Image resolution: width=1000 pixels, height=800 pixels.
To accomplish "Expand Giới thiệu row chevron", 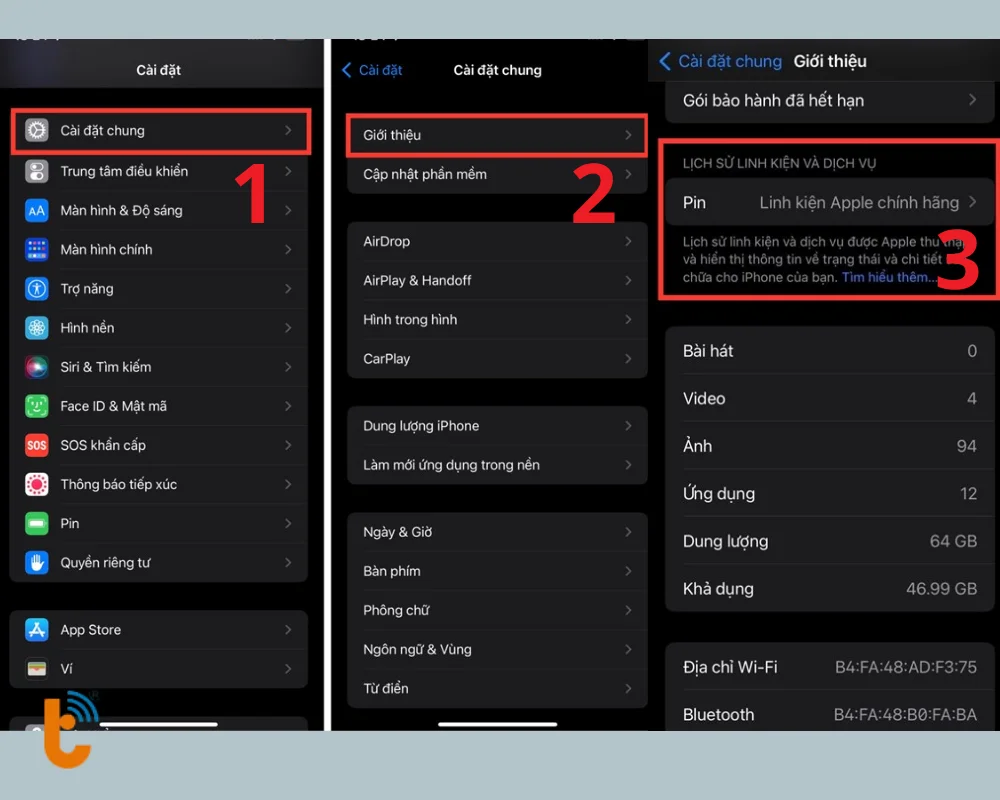I will [628, 135].
